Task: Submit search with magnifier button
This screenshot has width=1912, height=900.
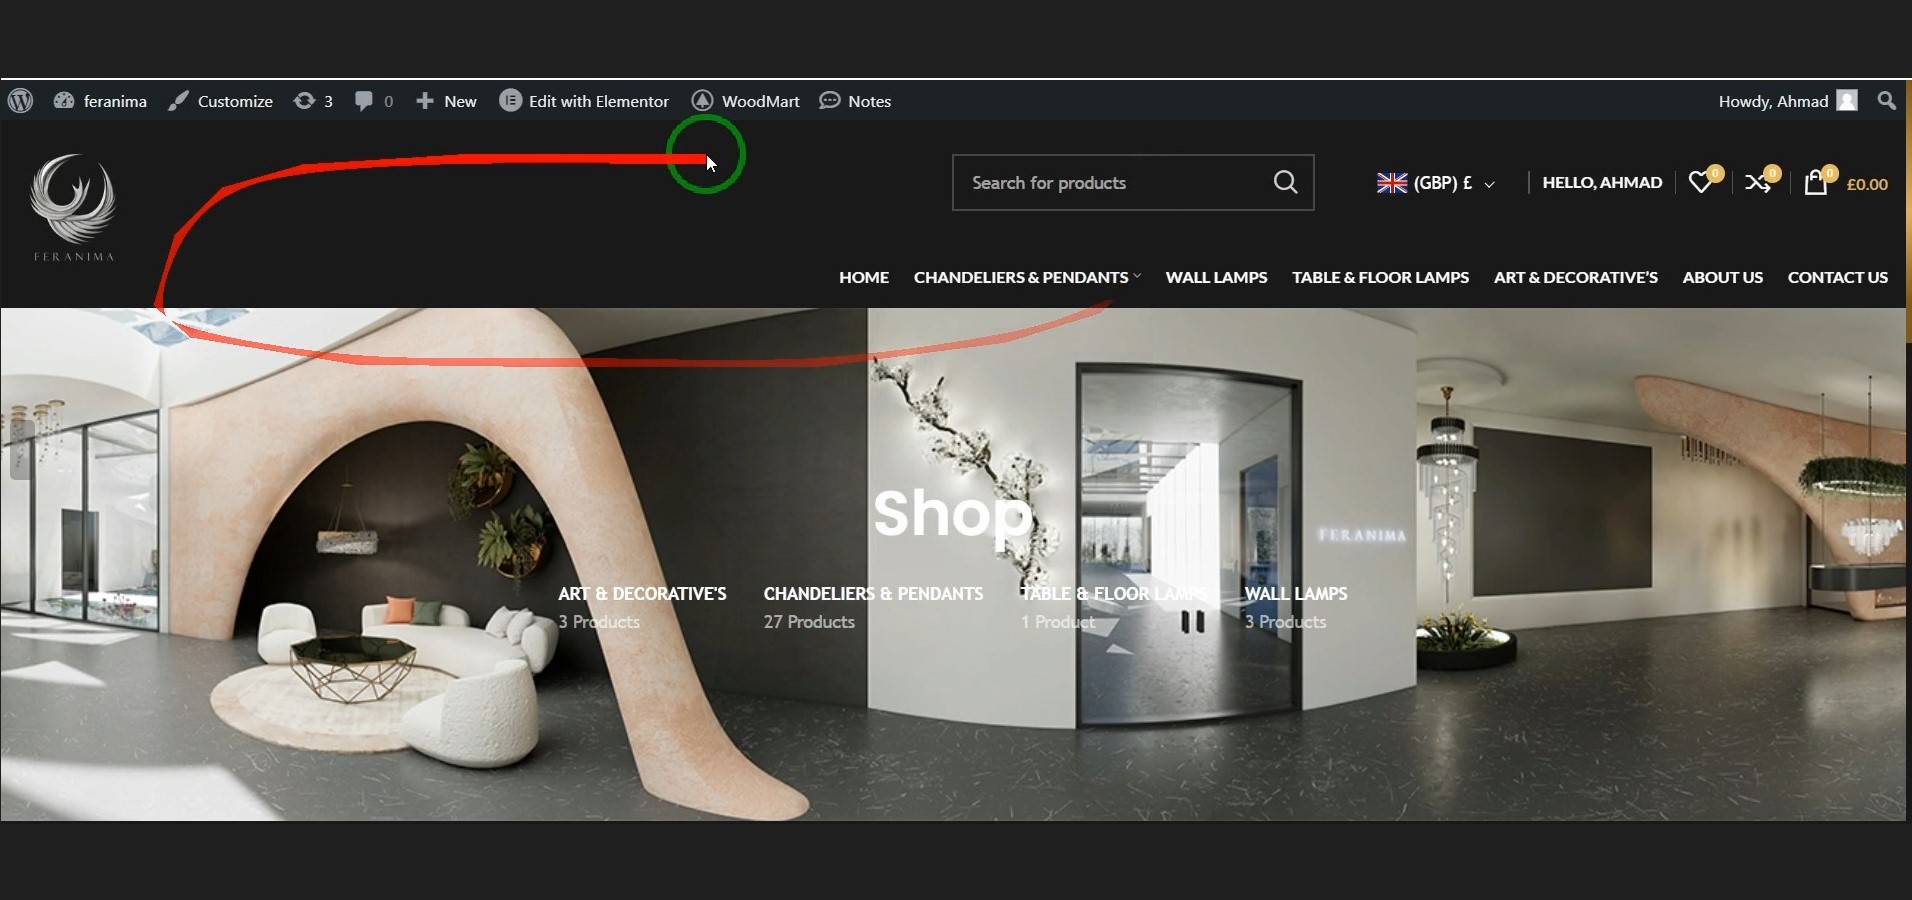Action: coord(1285,182)
